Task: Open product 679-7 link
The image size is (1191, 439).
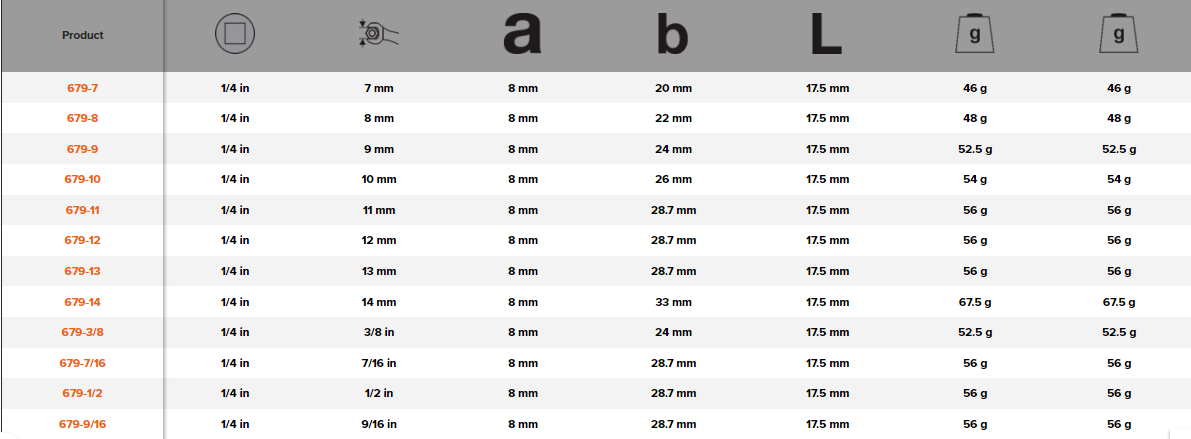Action: [83, 88]
